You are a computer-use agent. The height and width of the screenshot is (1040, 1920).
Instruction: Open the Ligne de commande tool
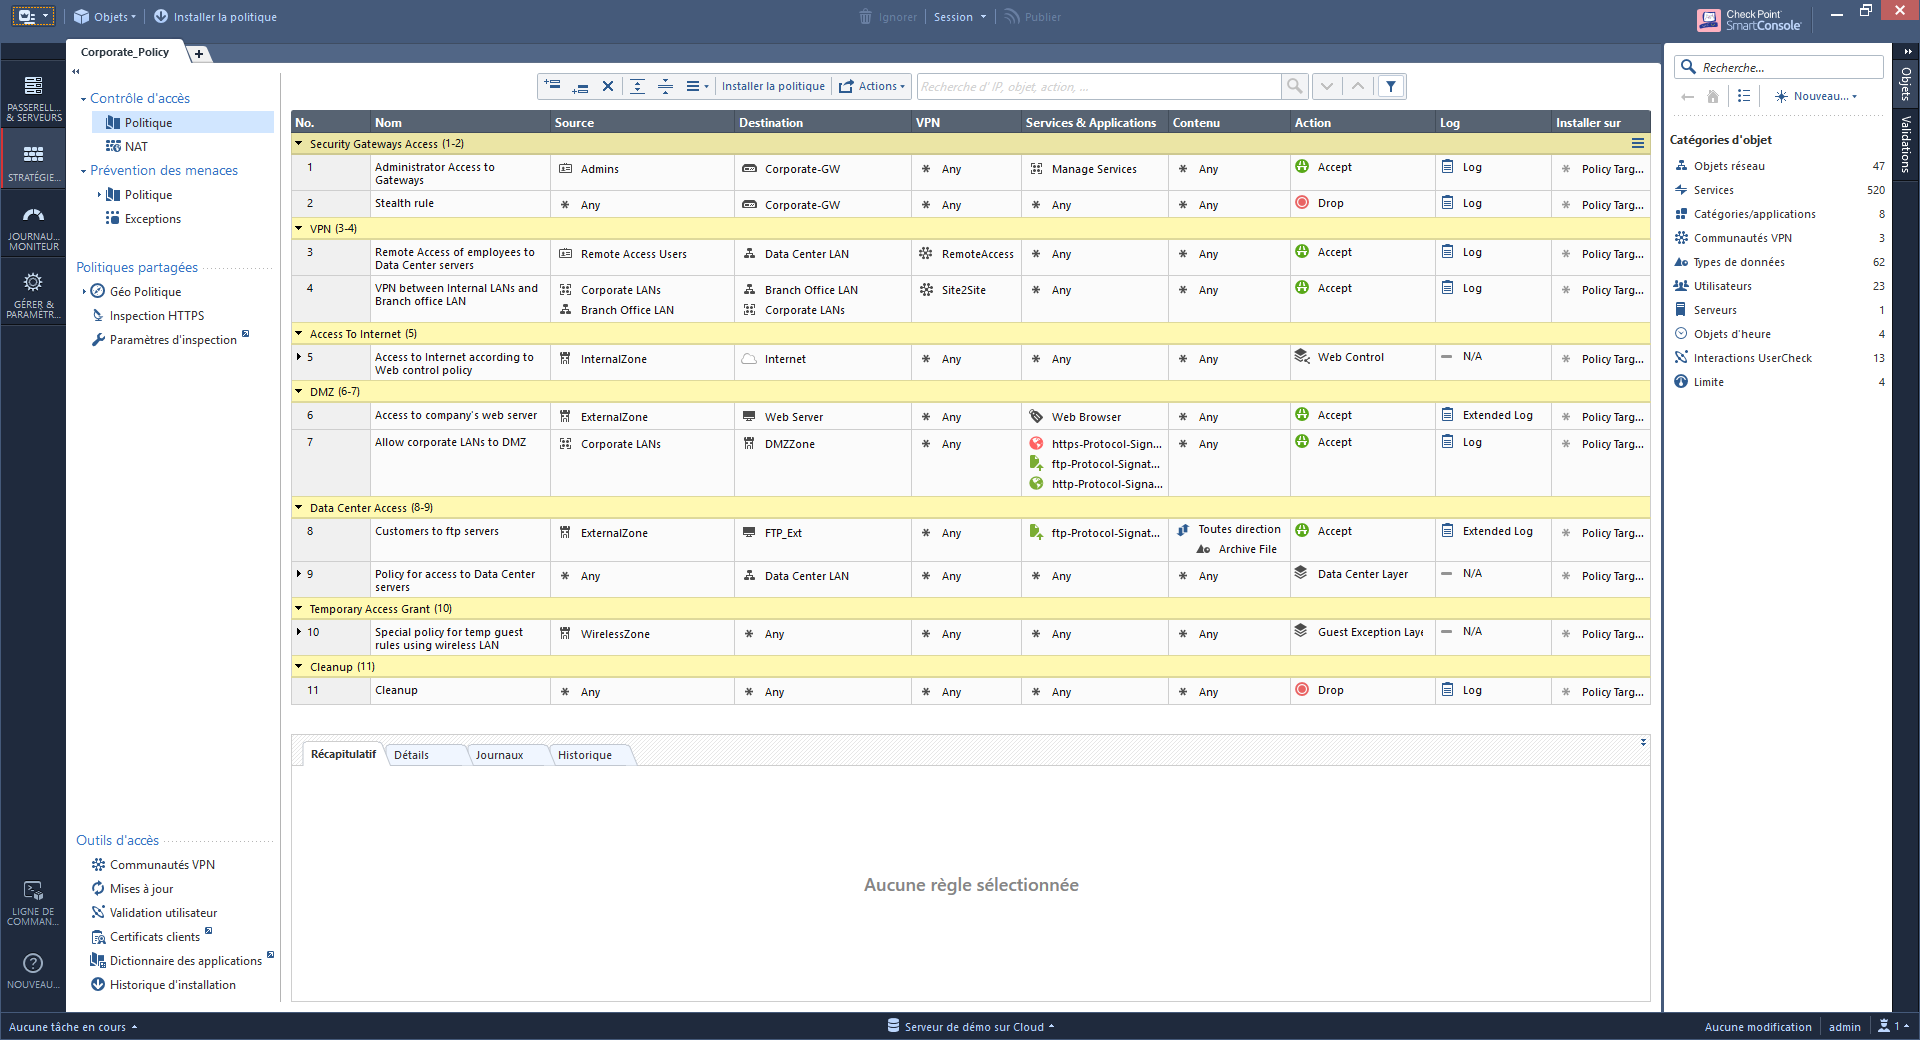tap(33, 902)
